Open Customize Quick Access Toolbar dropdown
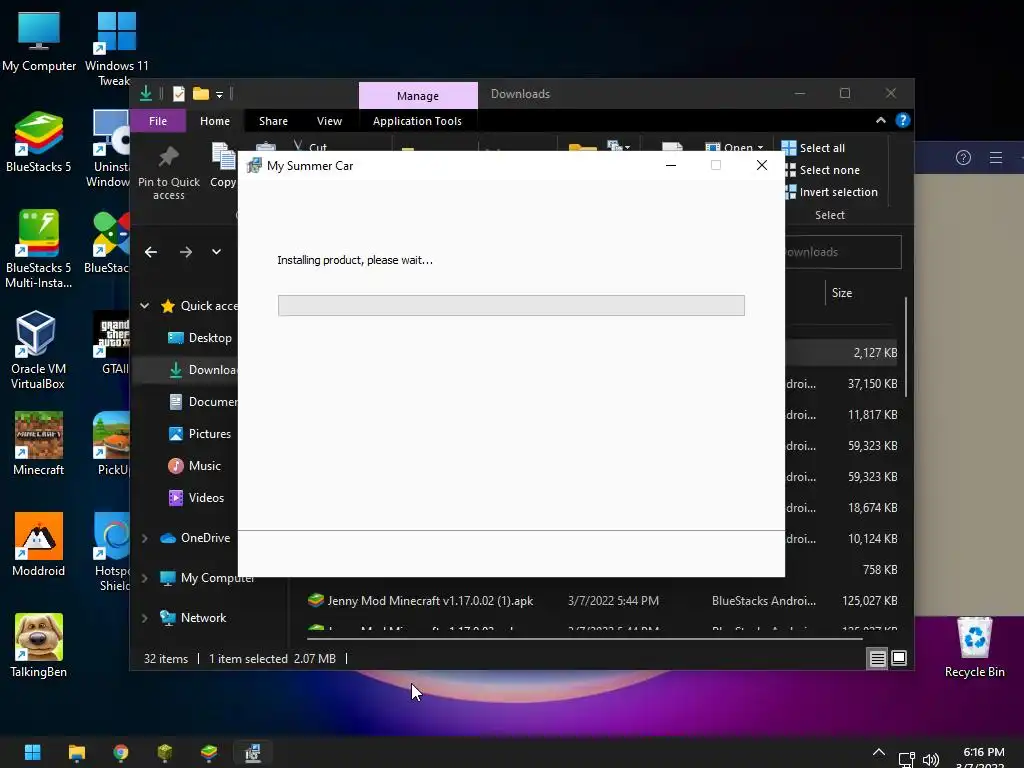 pyautogui.click(x=219, y=95)
